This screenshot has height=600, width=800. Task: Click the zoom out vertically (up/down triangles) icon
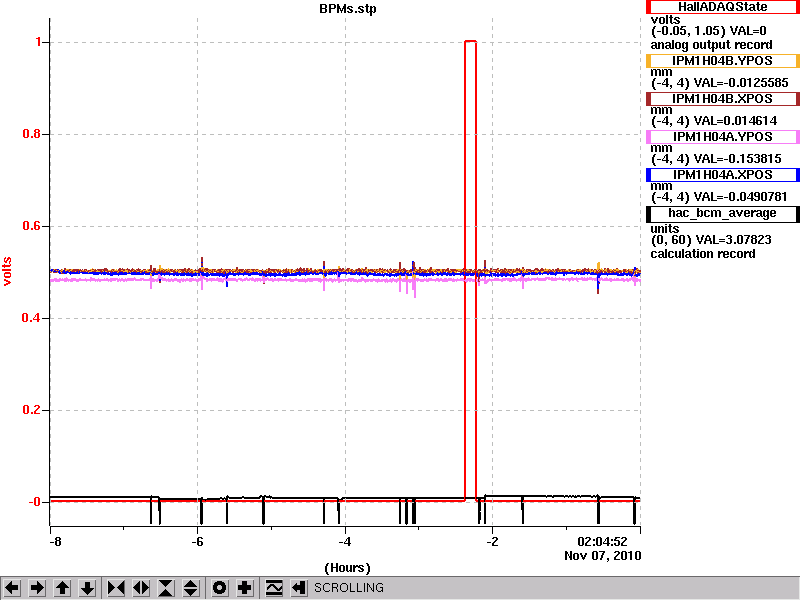191,588
